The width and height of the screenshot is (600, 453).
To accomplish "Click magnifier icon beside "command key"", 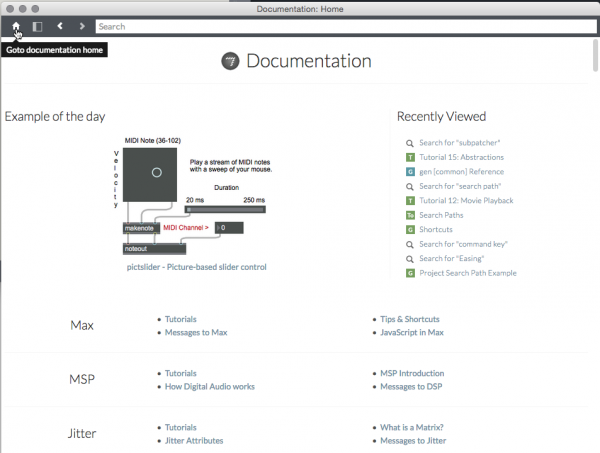I will pyautogui.click(x=410, y=244).
